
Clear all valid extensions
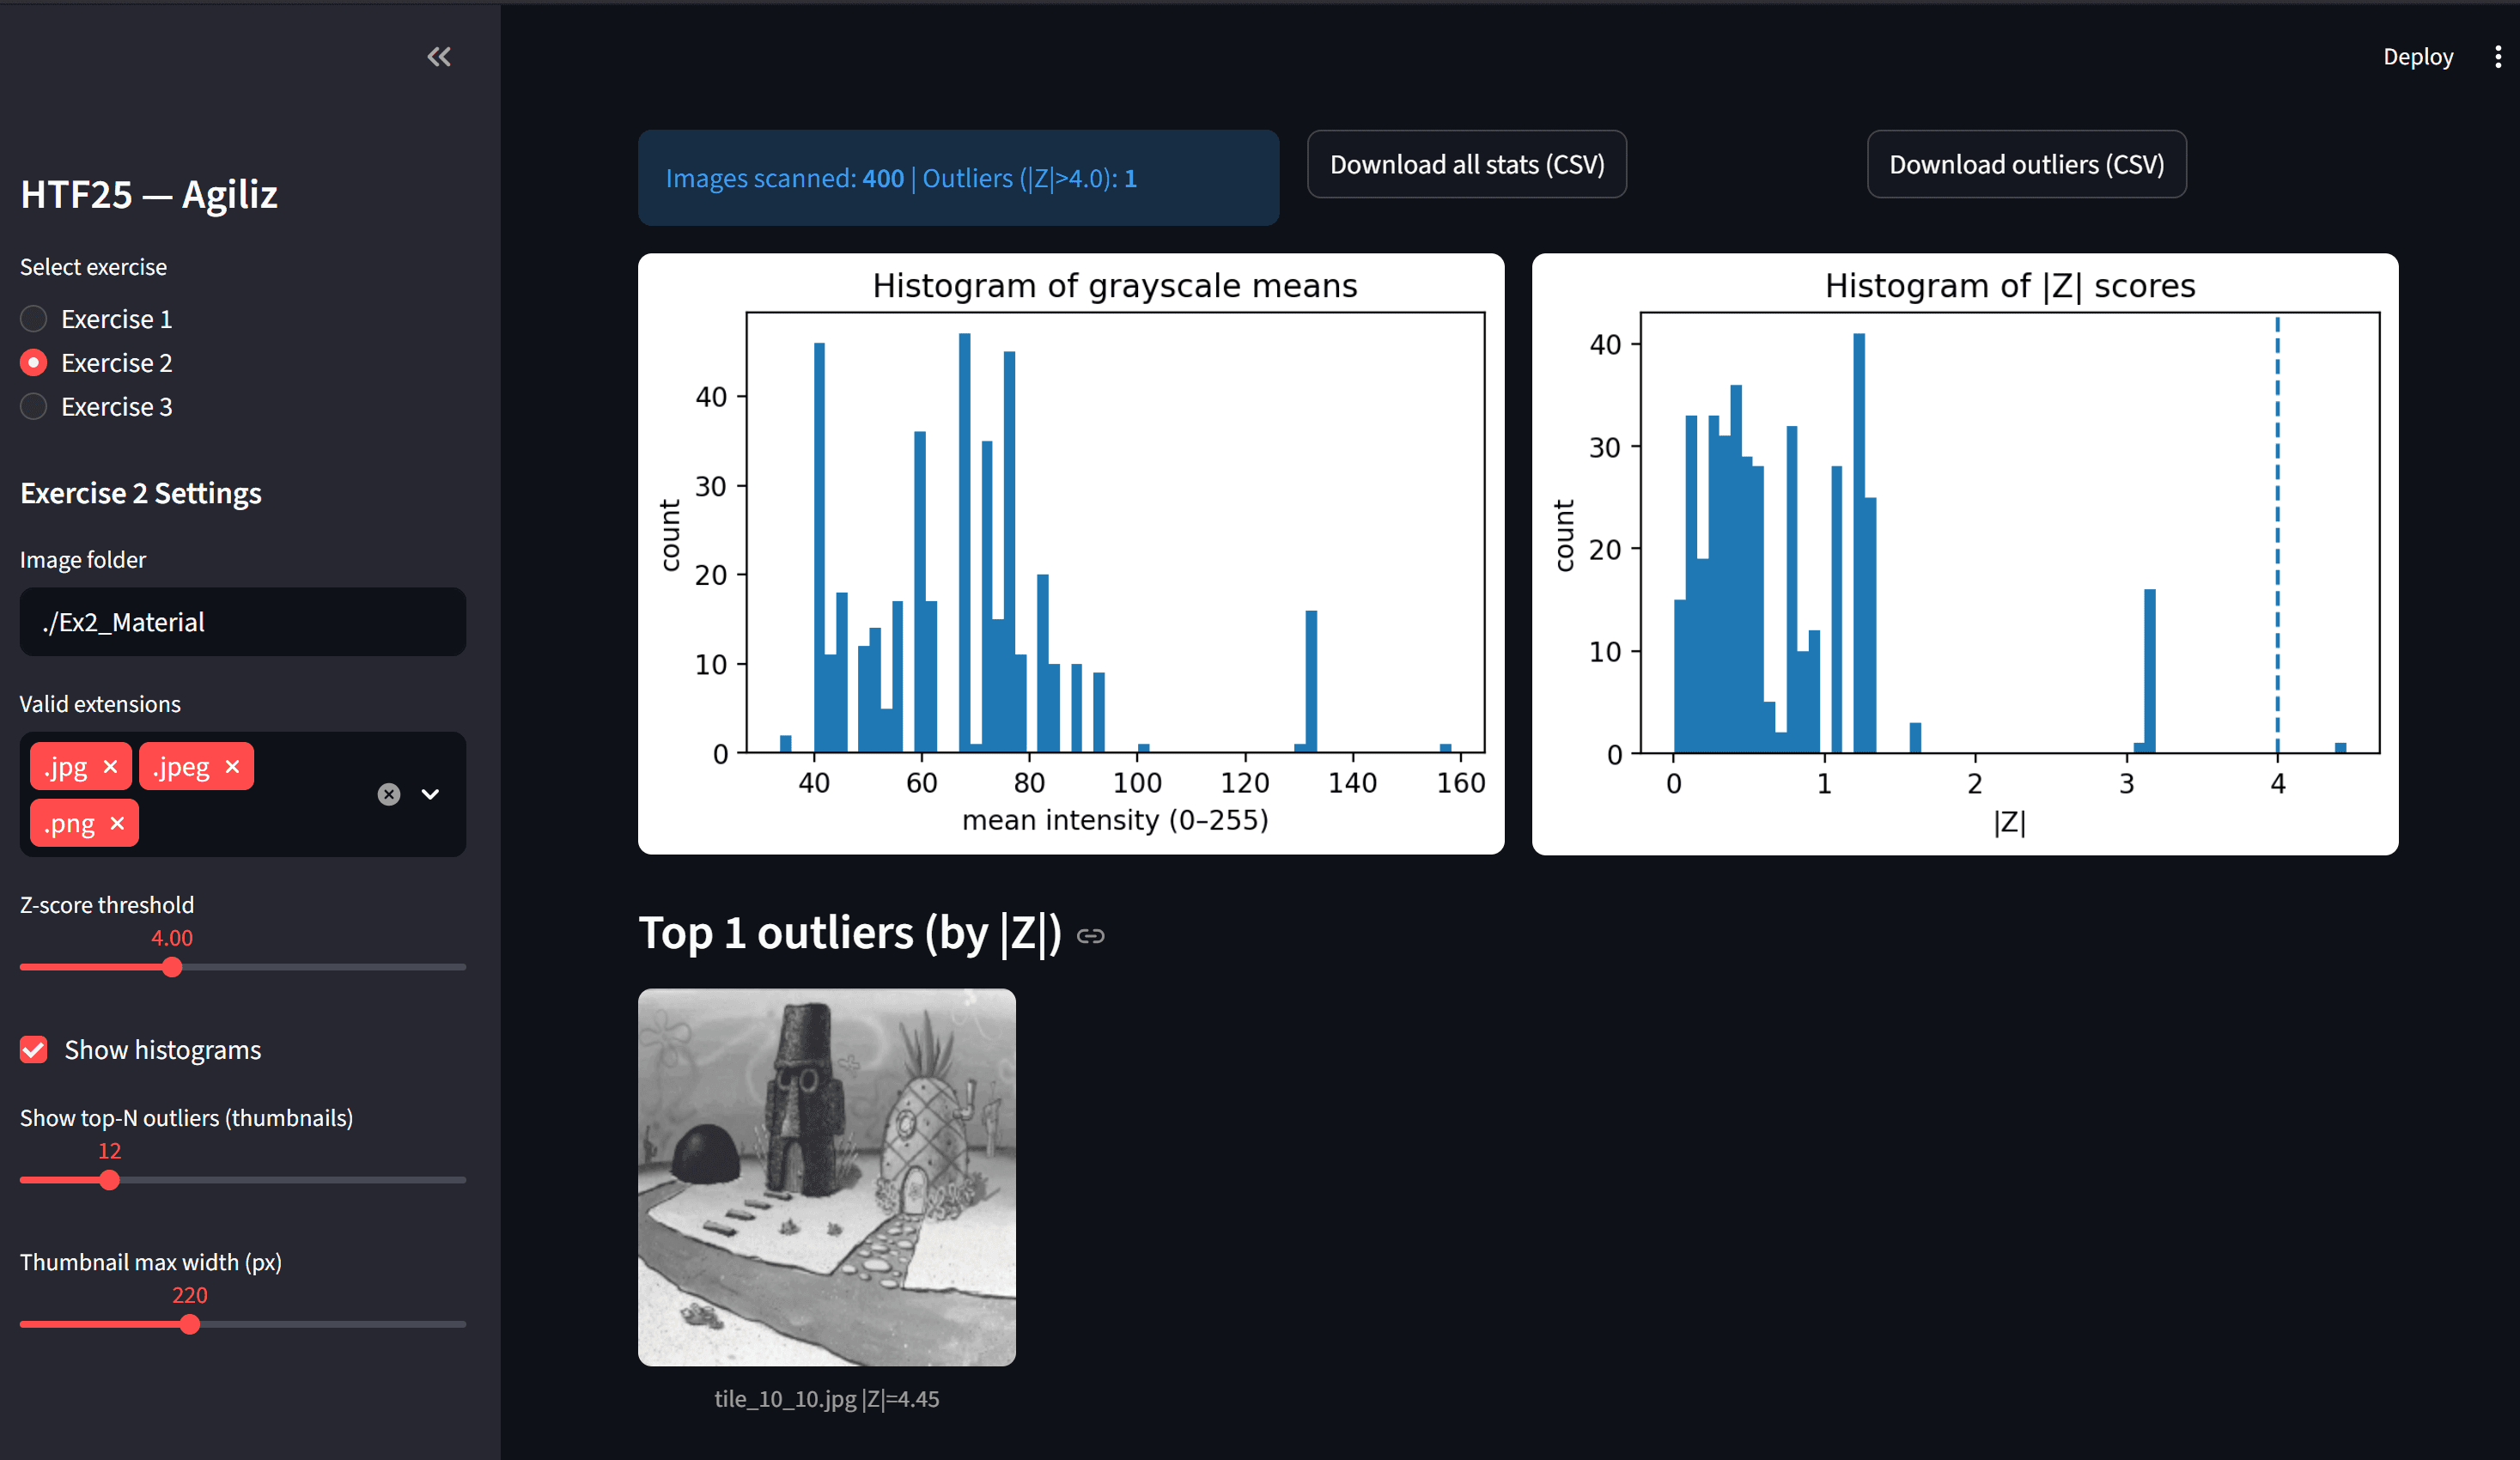[x=389, y=794]
